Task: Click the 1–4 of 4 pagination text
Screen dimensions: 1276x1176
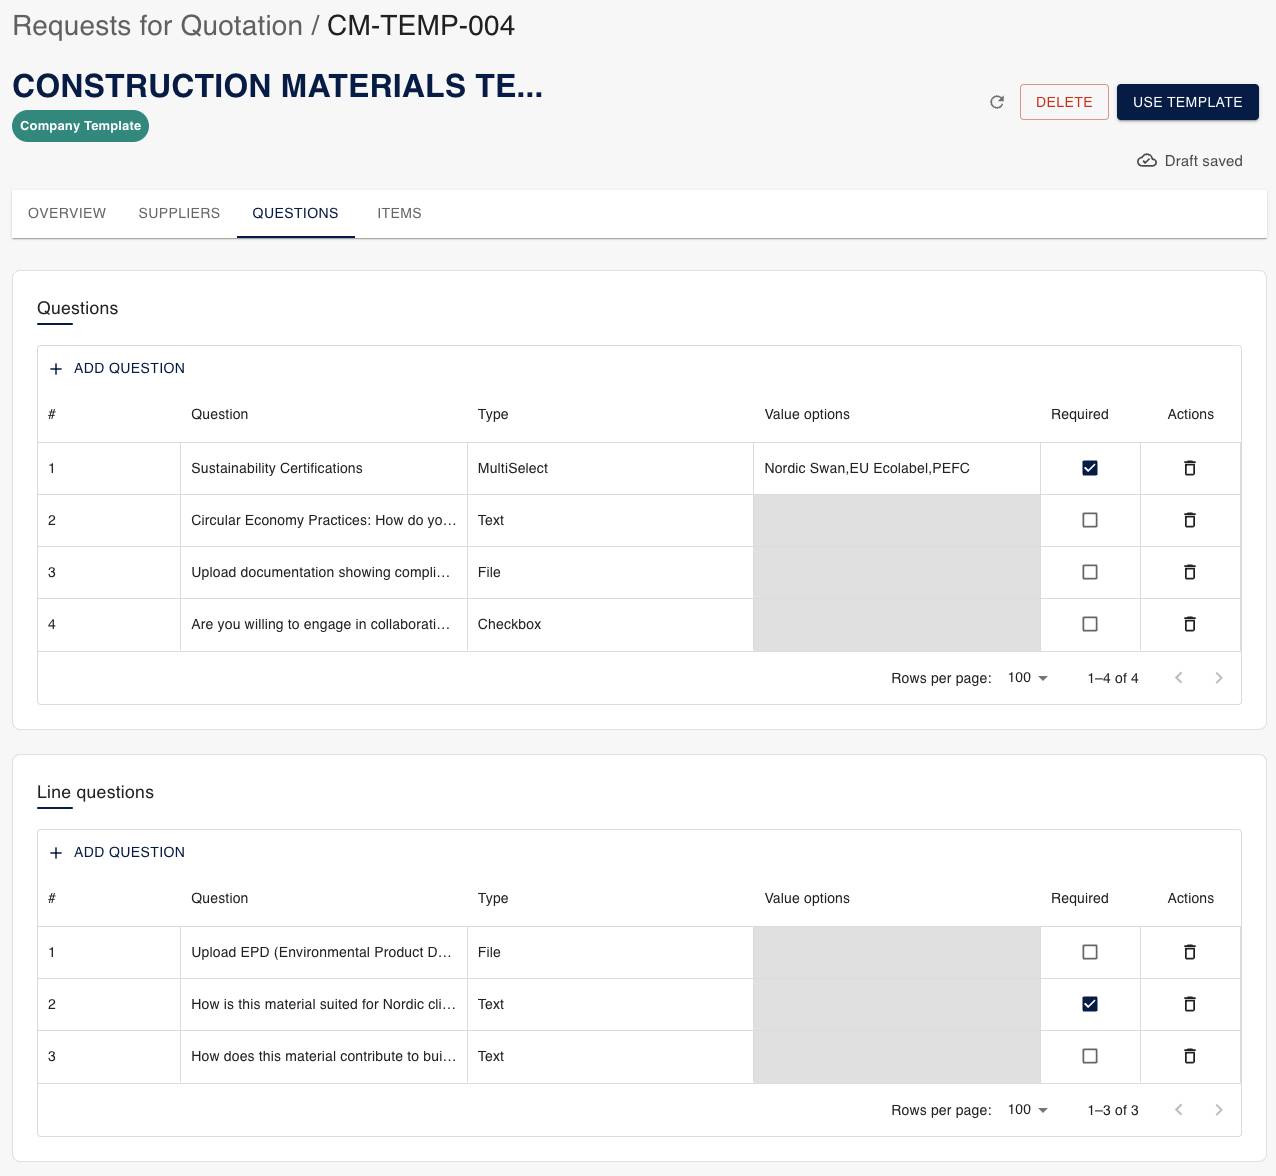Action: (1113, 678)
